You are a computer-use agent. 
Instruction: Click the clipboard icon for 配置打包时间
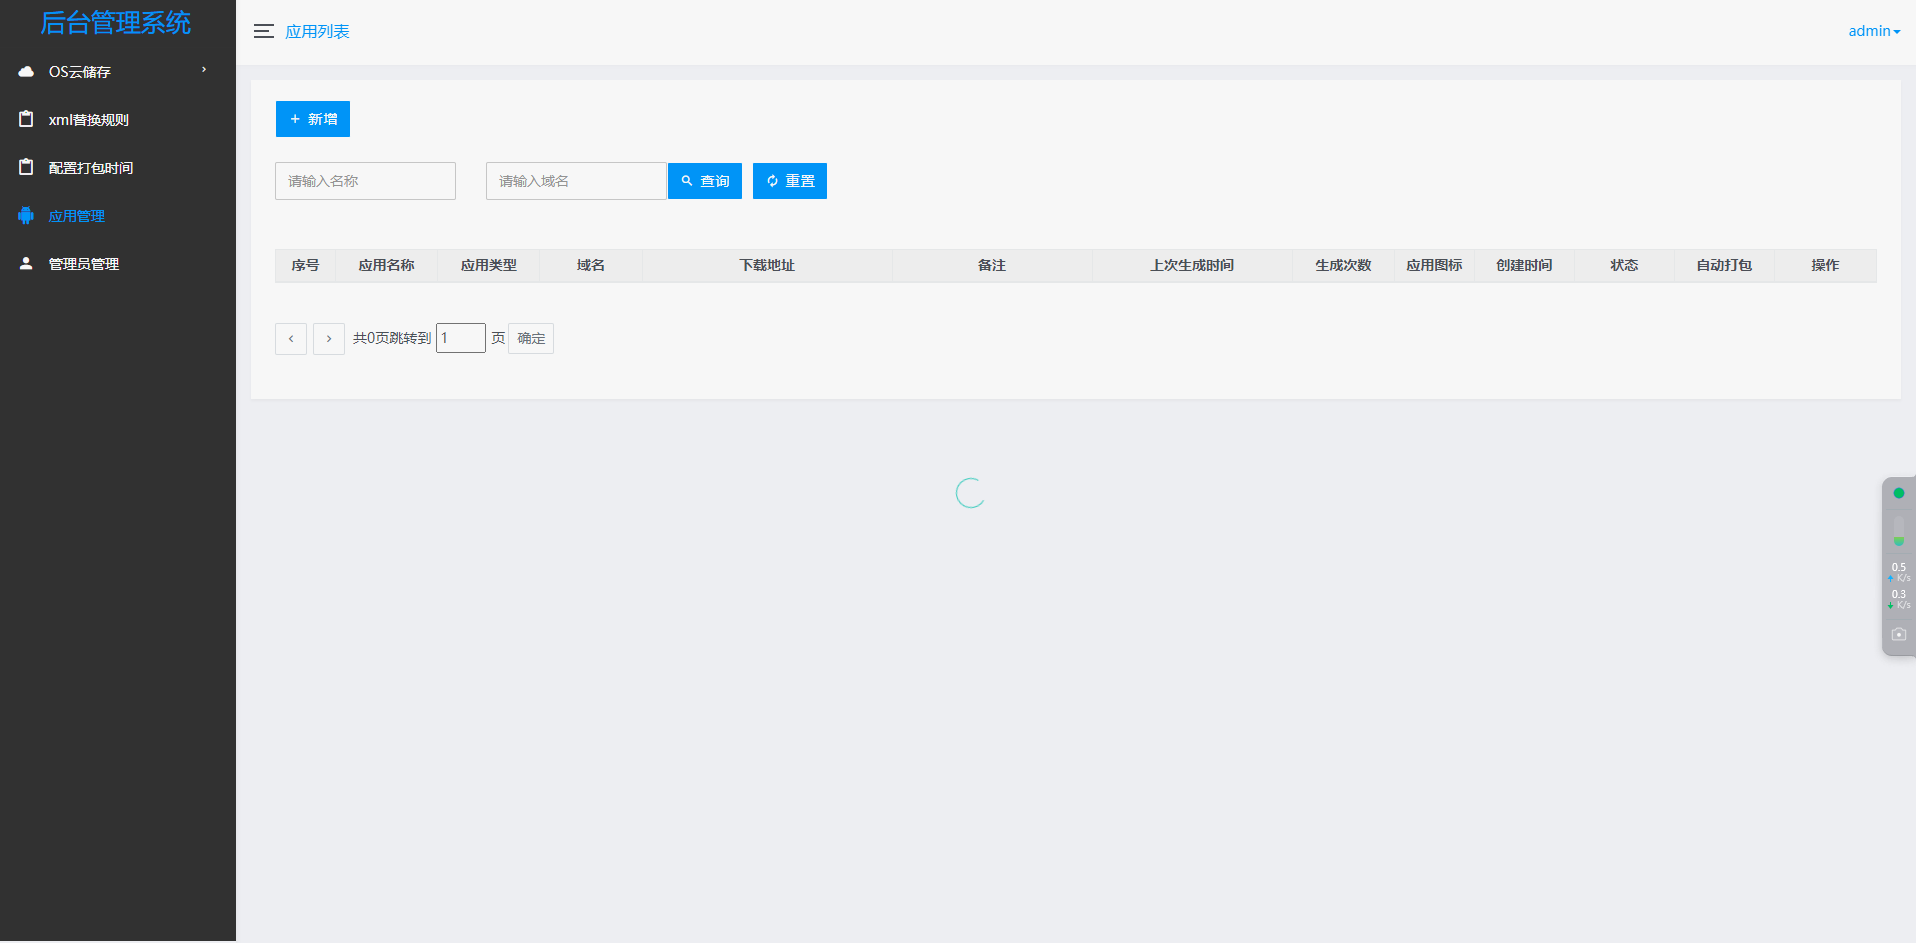25,167
